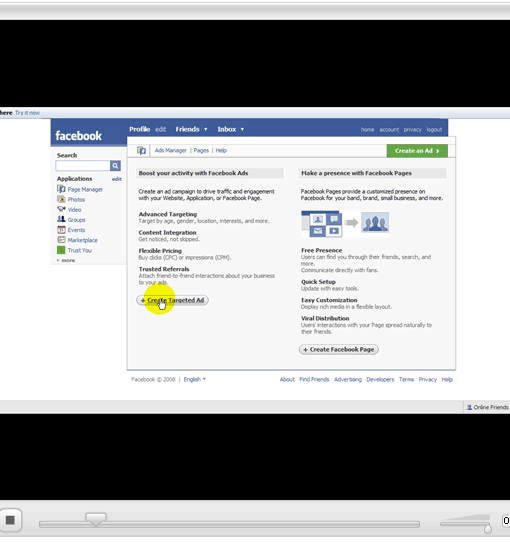Click the green Create an Ad button
The width and height of the screenshot is (510, 542).
417,151
